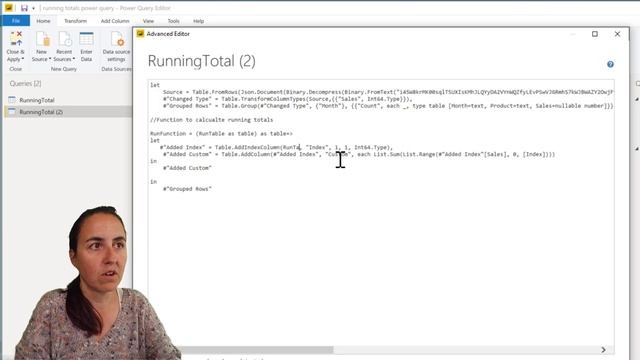640x360 pixels.
Task: Click the Power BI logo icon in title bar
Action: coord(9,8)
